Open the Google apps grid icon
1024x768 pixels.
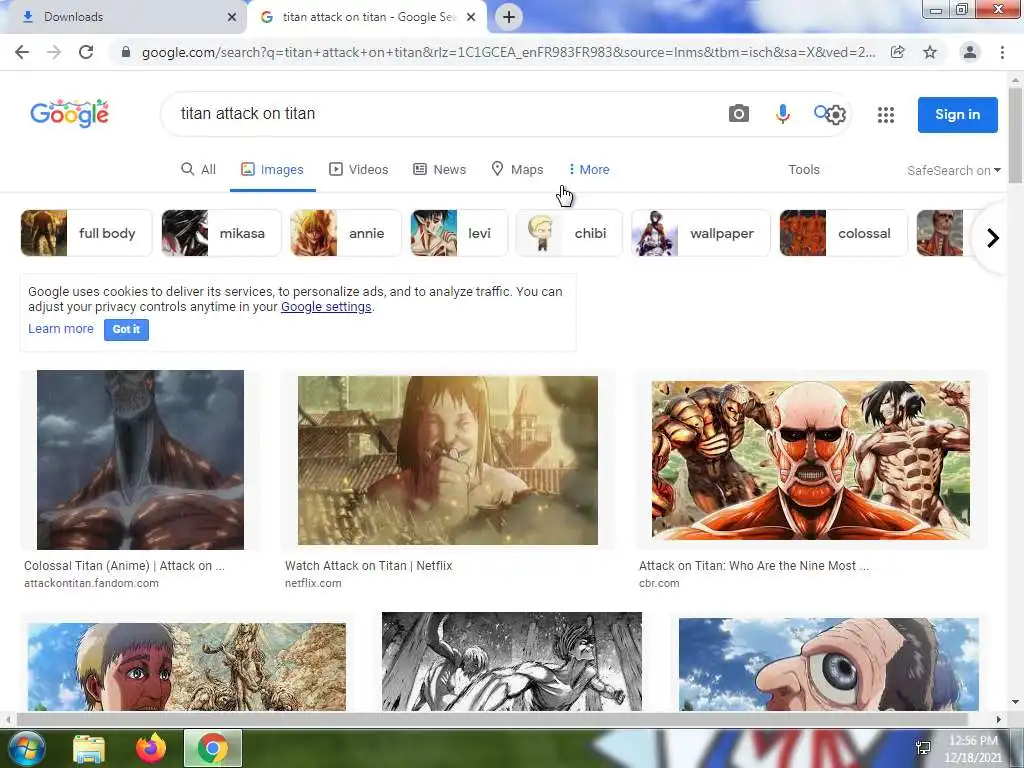(886, 115)
